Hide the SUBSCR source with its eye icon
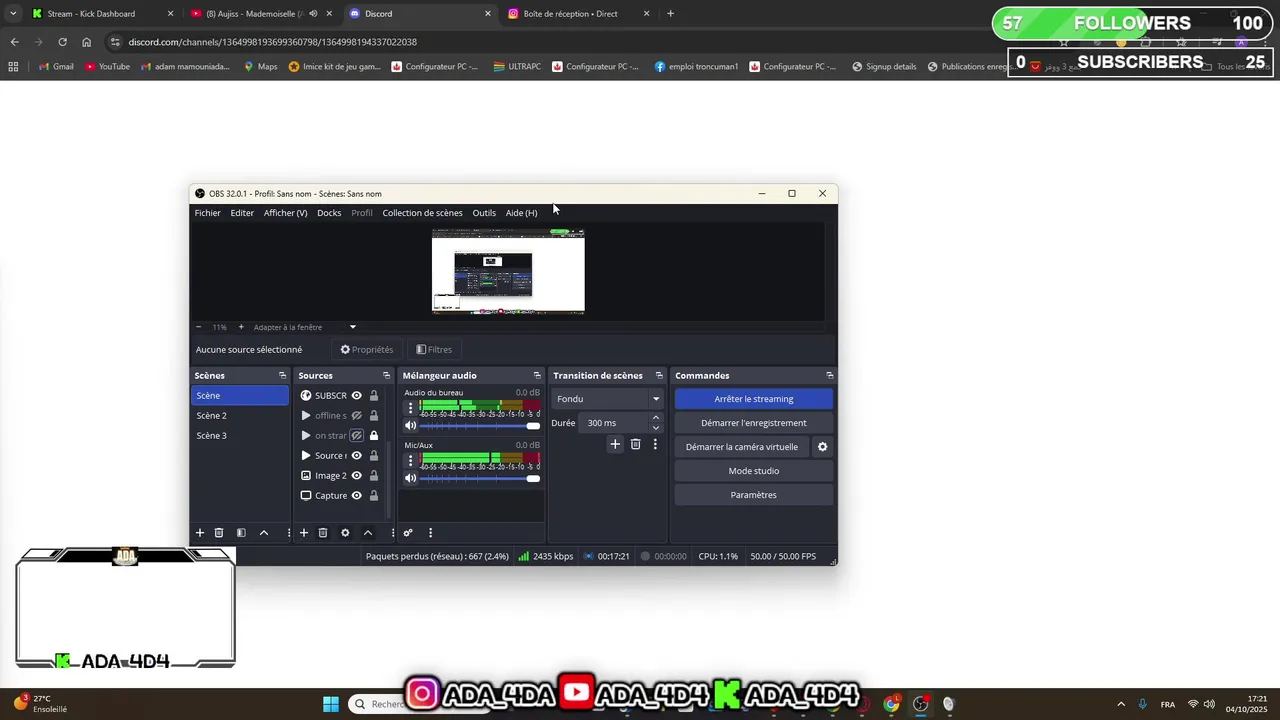The height and width of the screenshot is (720, 1280). click(356, 396)
